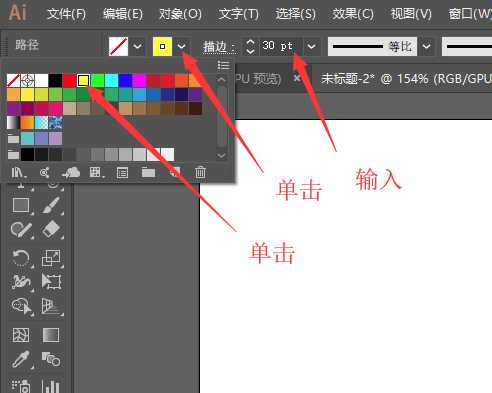Open the stroke color dropdown arrow
The height and width of the screenshot is (393, 492).
181,46
